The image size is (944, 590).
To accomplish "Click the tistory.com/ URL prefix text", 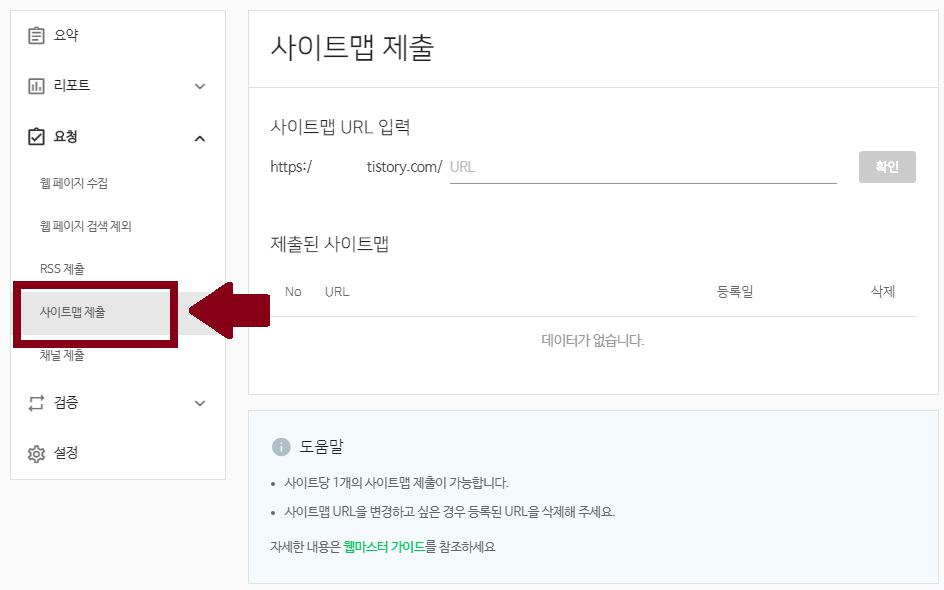I will (405, 167).
